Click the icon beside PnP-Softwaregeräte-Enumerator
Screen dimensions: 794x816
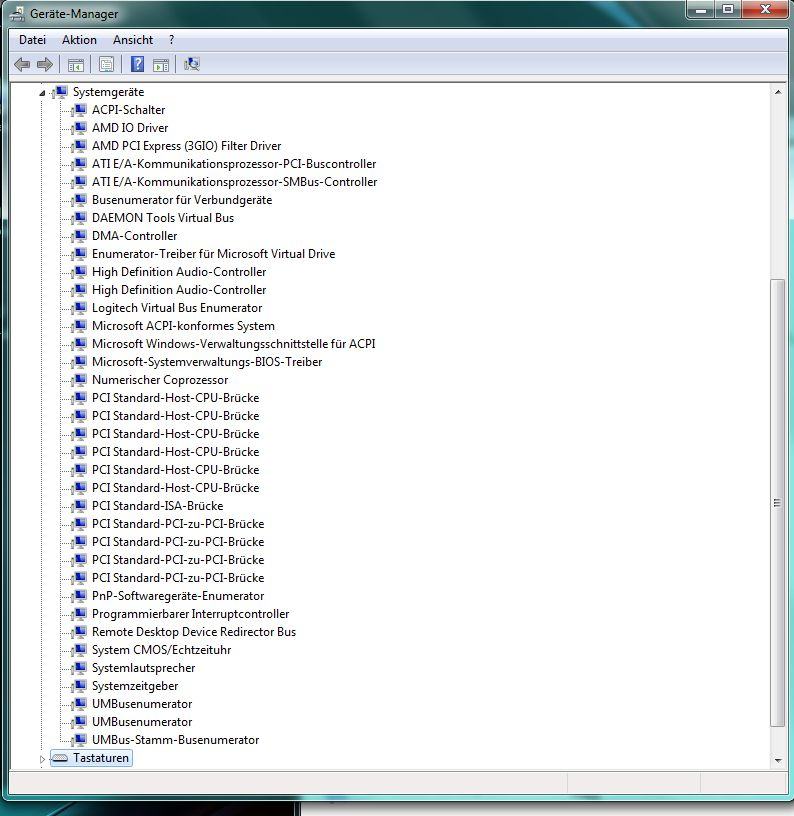(79, 596)
